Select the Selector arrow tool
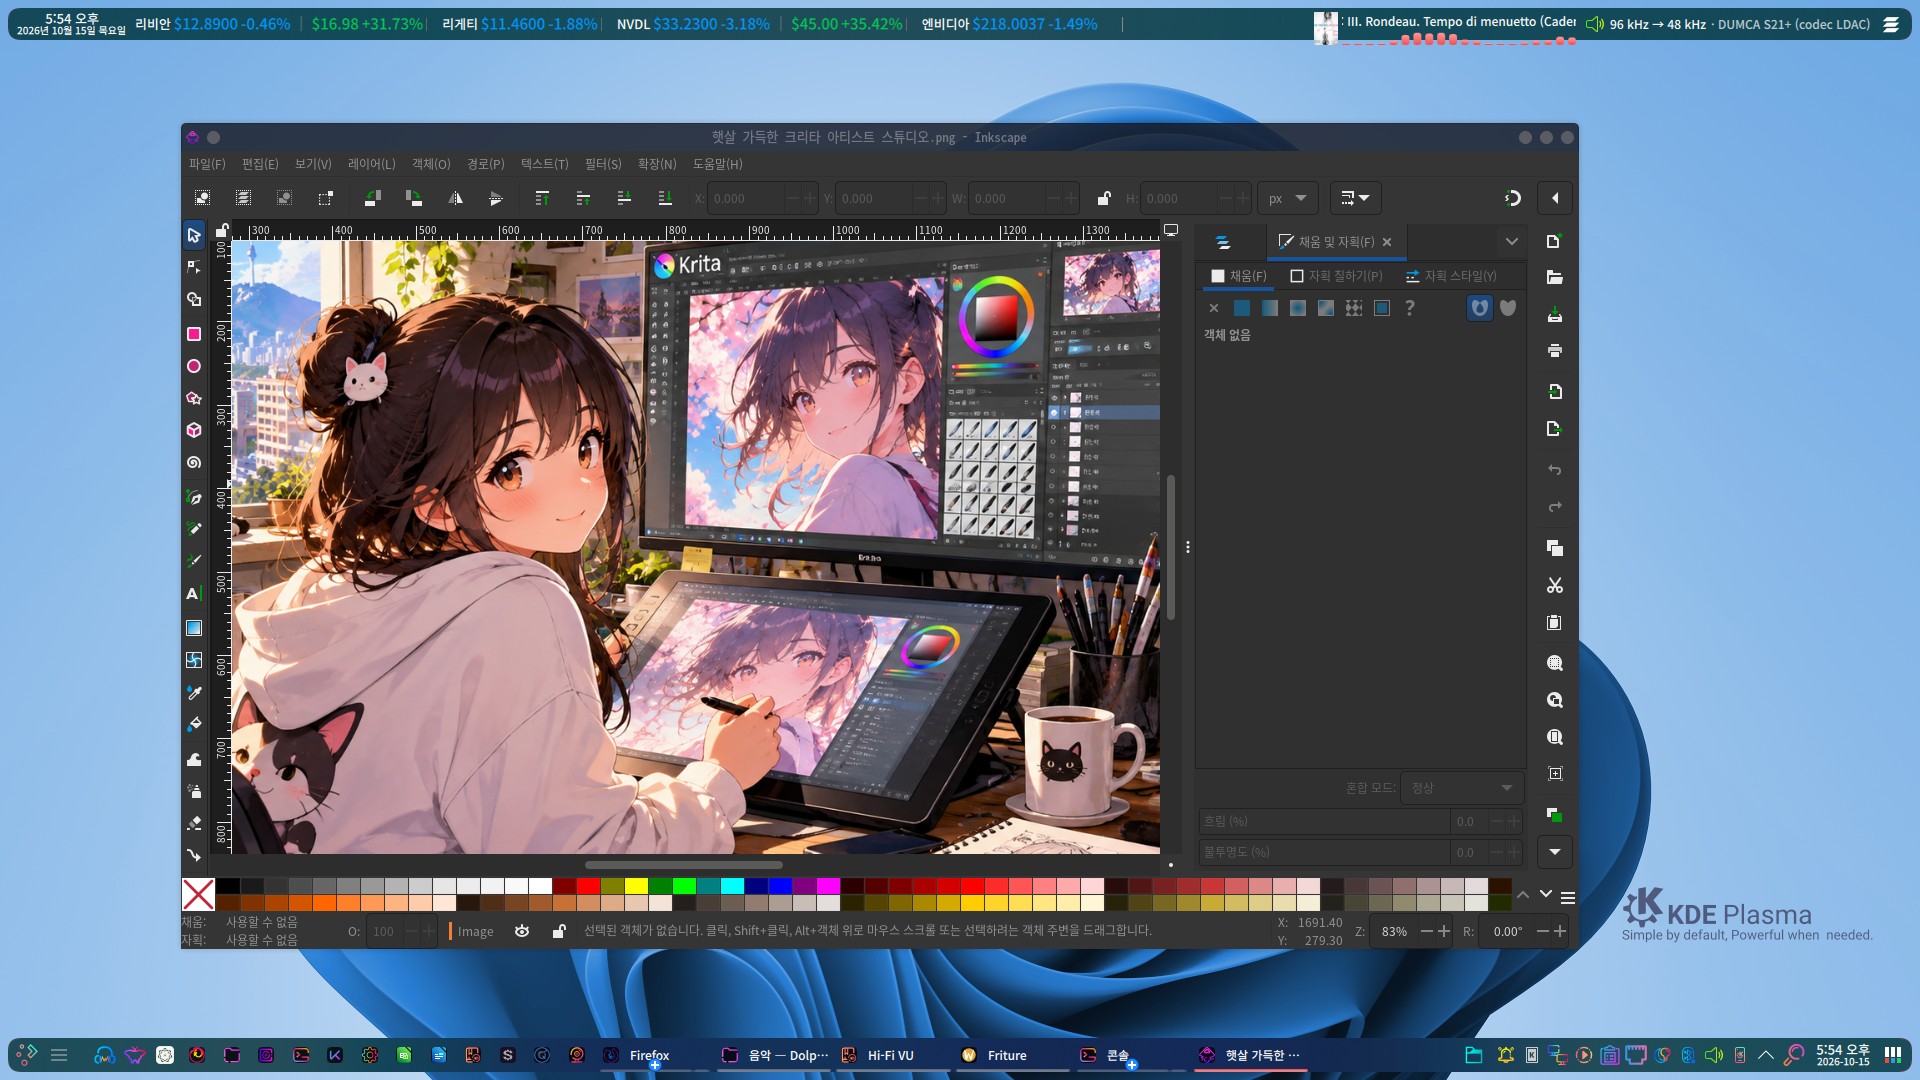This screenshot has height=1080, width=1920. click(194, 235)
